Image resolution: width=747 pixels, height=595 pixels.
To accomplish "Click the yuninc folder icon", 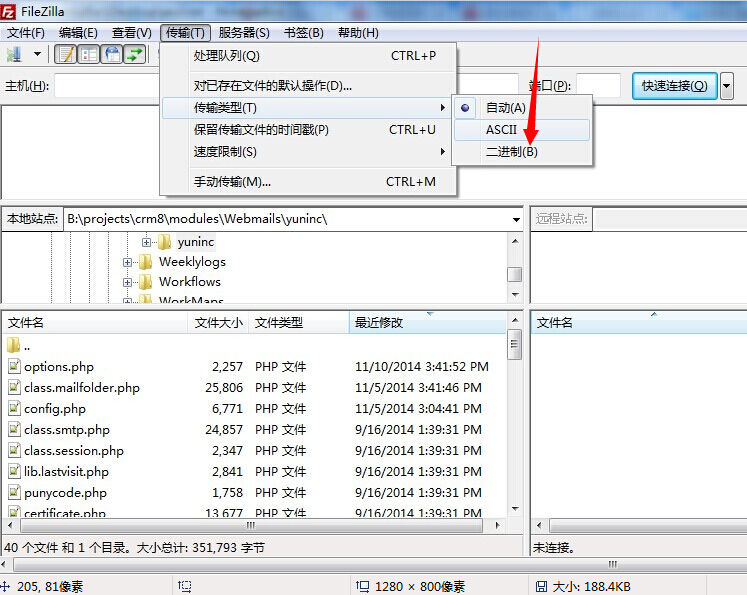I will [x=164, y=242].
